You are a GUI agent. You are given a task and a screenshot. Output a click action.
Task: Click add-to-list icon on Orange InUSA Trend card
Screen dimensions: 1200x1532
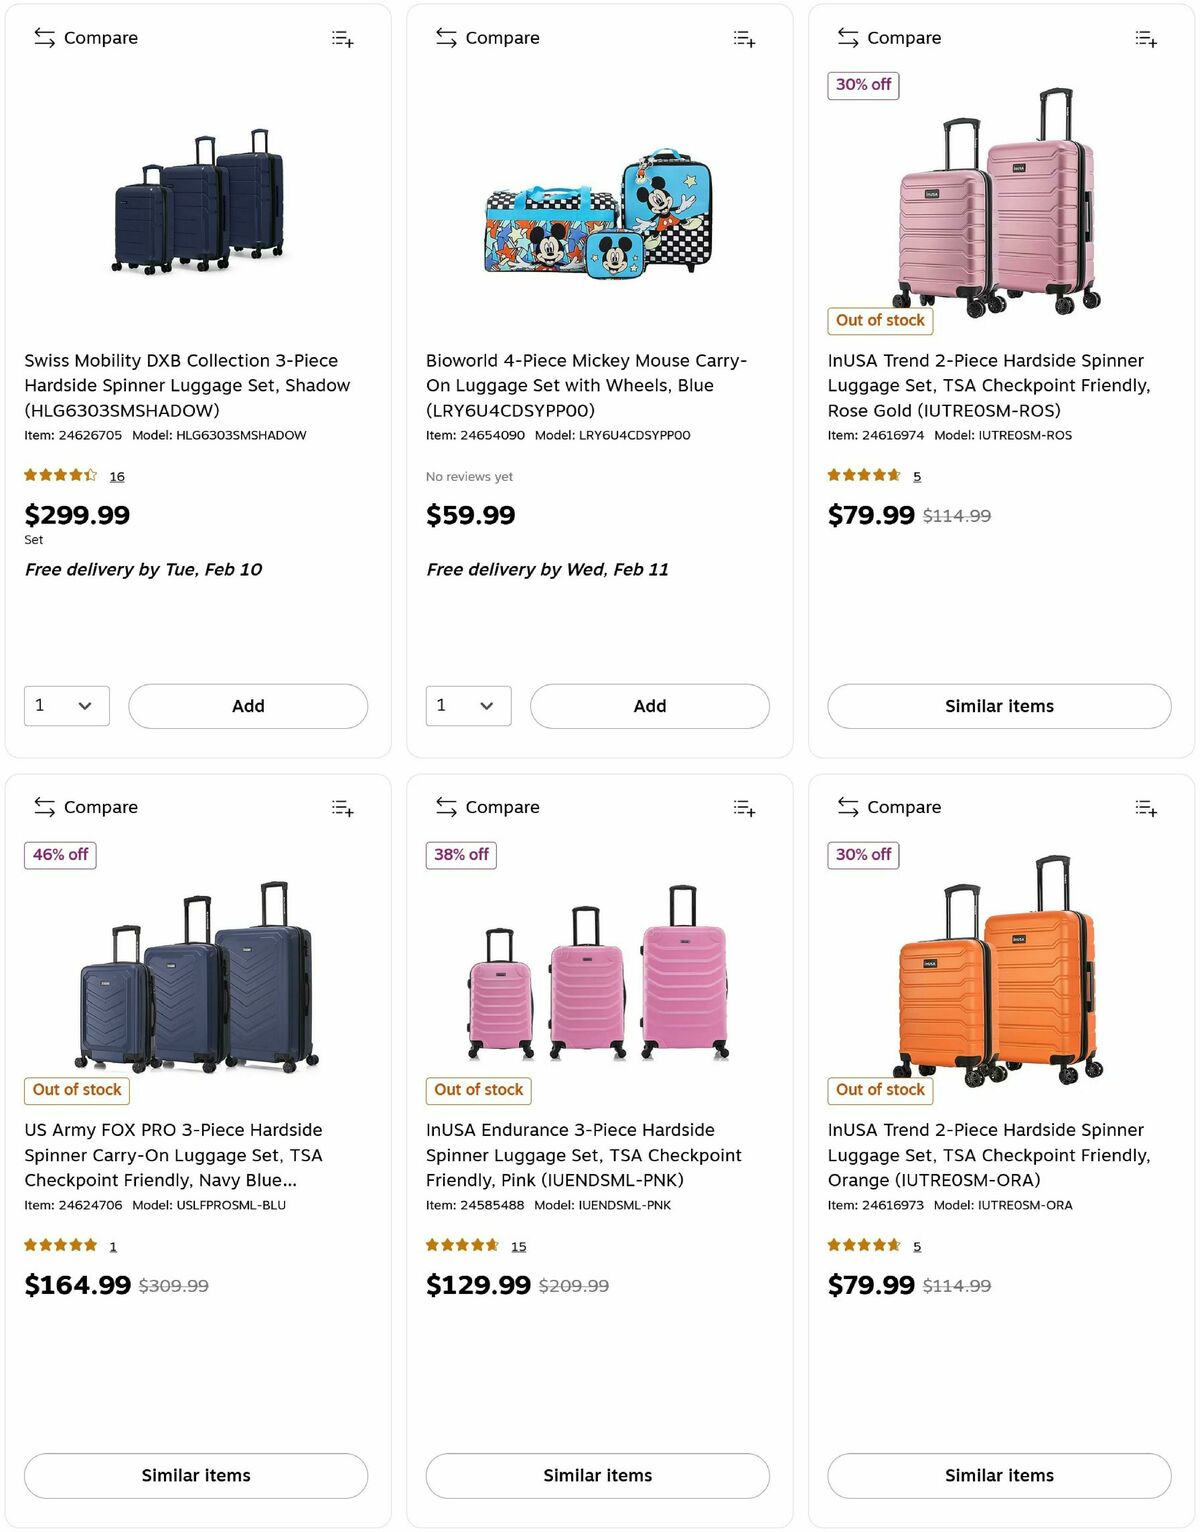[1146, 808]
